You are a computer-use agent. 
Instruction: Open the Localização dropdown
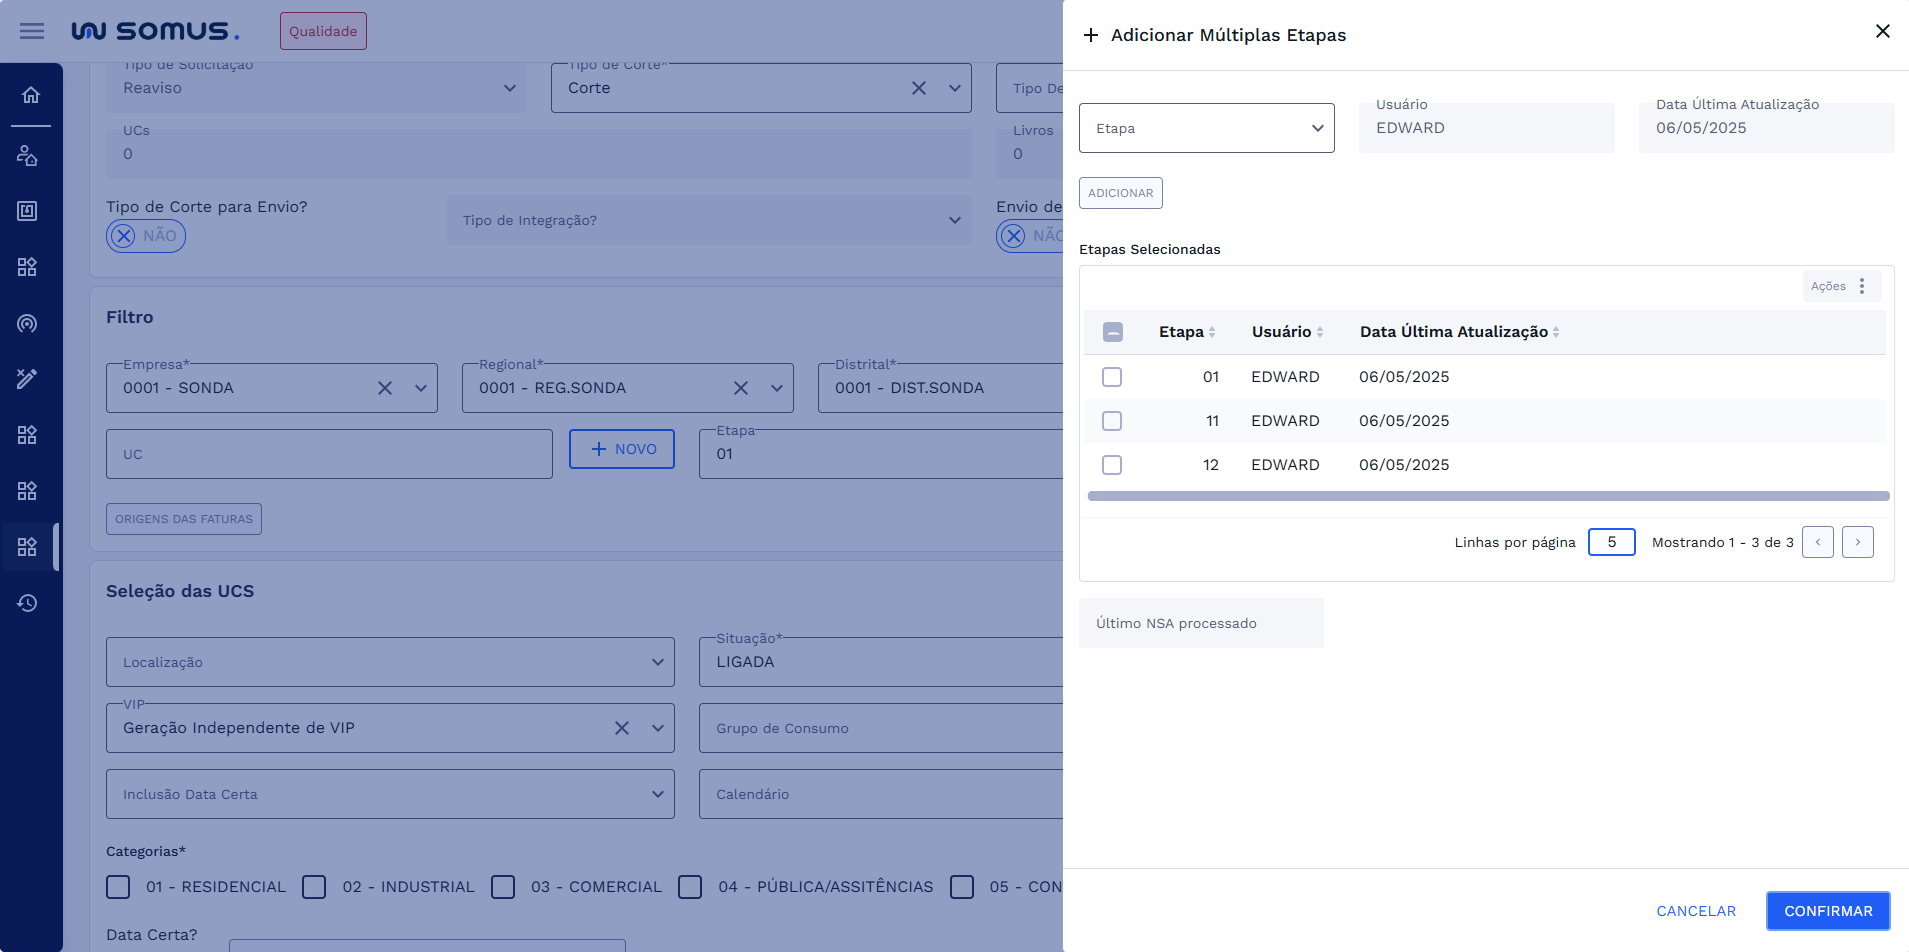coord(390,662)
